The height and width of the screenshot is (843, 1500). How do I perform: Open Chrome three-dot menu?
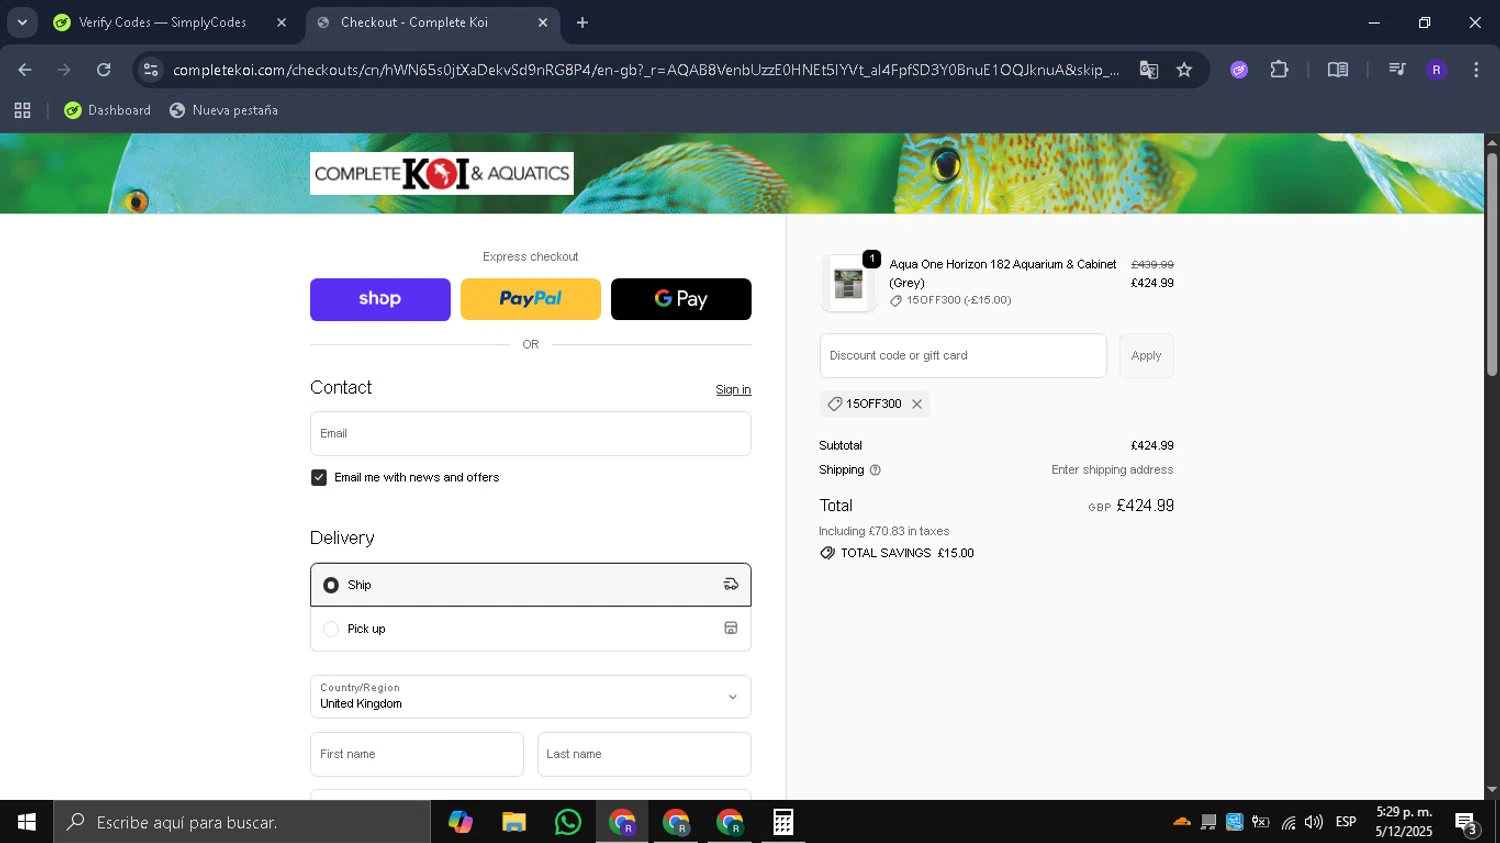(x=1476, y=70)
